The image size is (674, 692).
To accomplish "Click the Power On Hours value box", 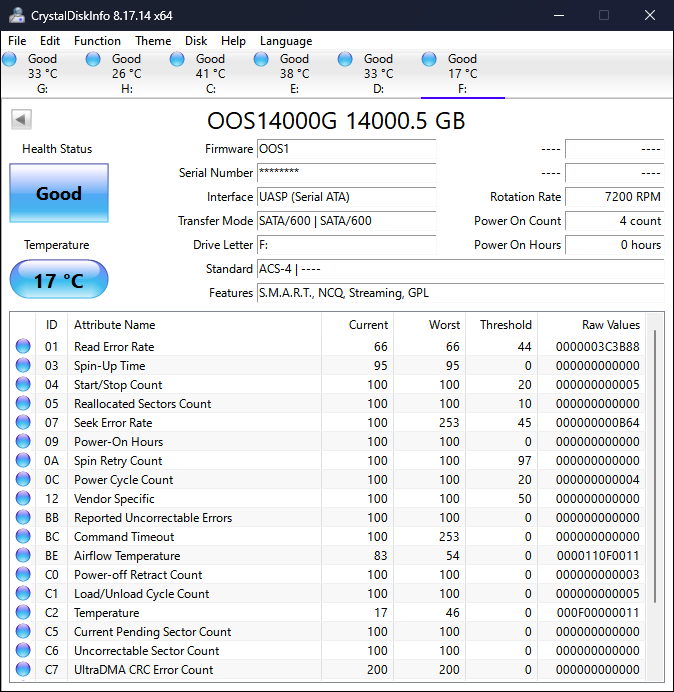I will (614, 244).
